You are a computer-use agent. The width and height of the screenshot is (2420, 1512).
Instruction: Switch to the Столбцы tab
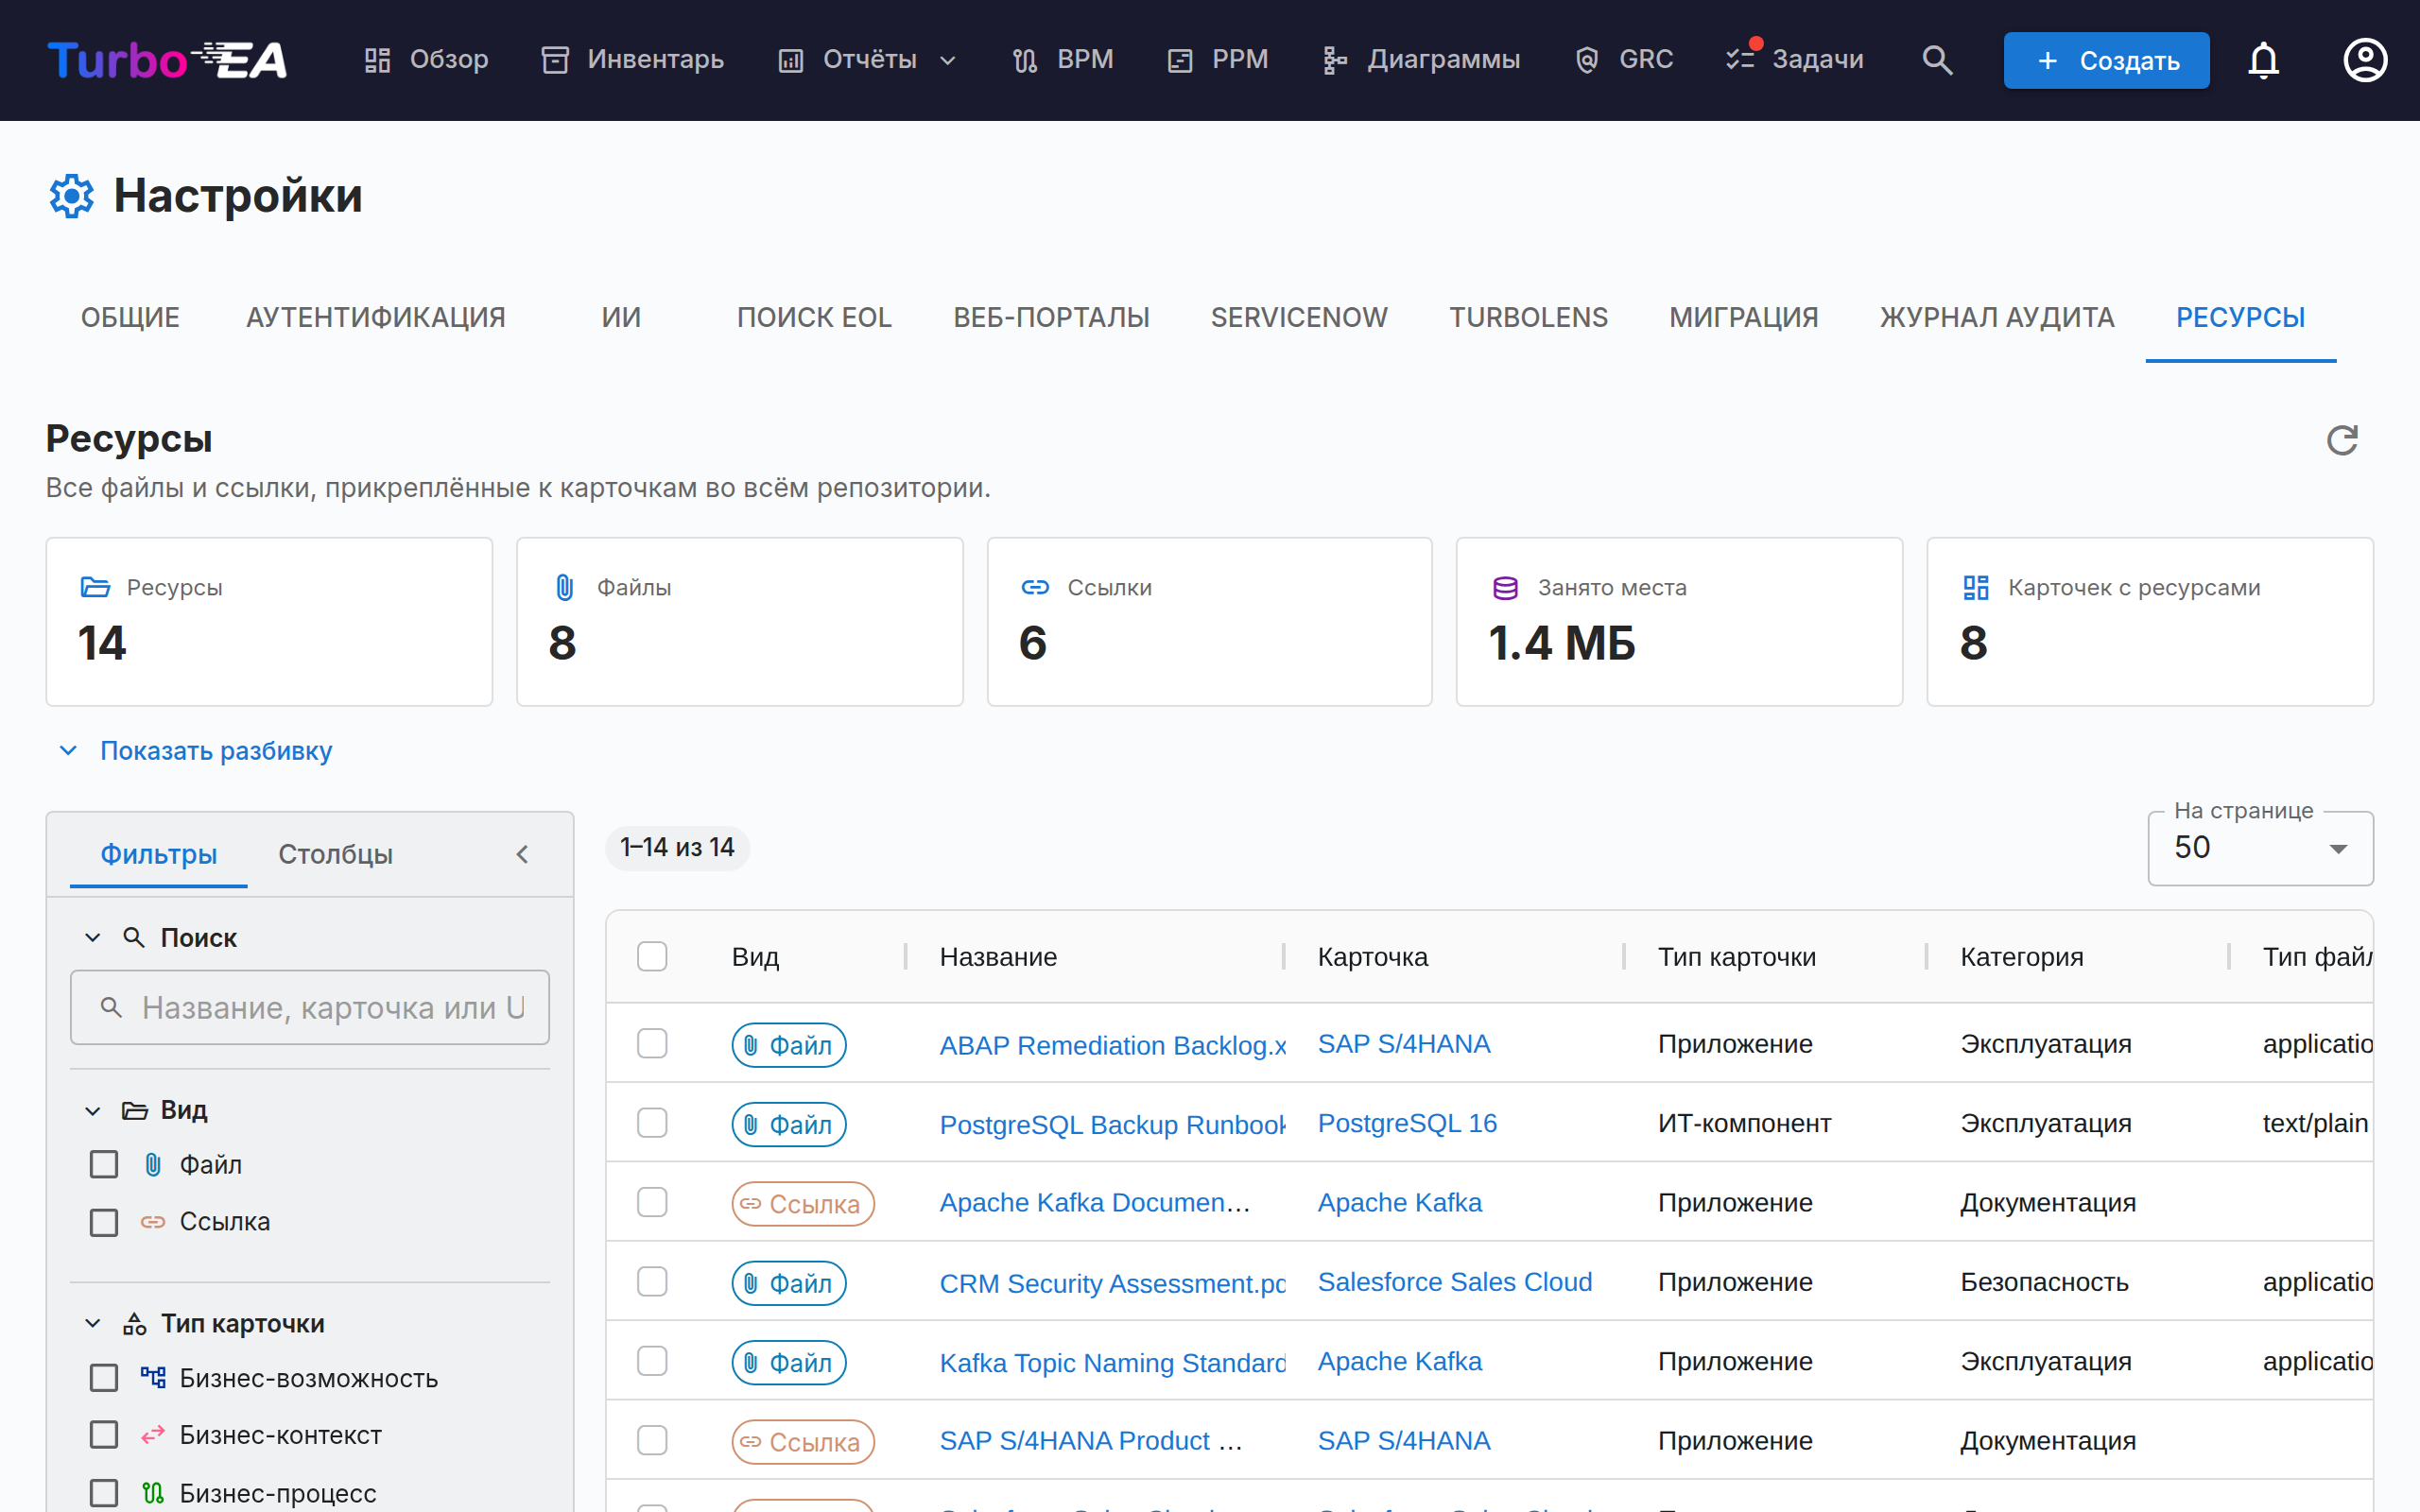pyautogui.click(x=335, y=854)
